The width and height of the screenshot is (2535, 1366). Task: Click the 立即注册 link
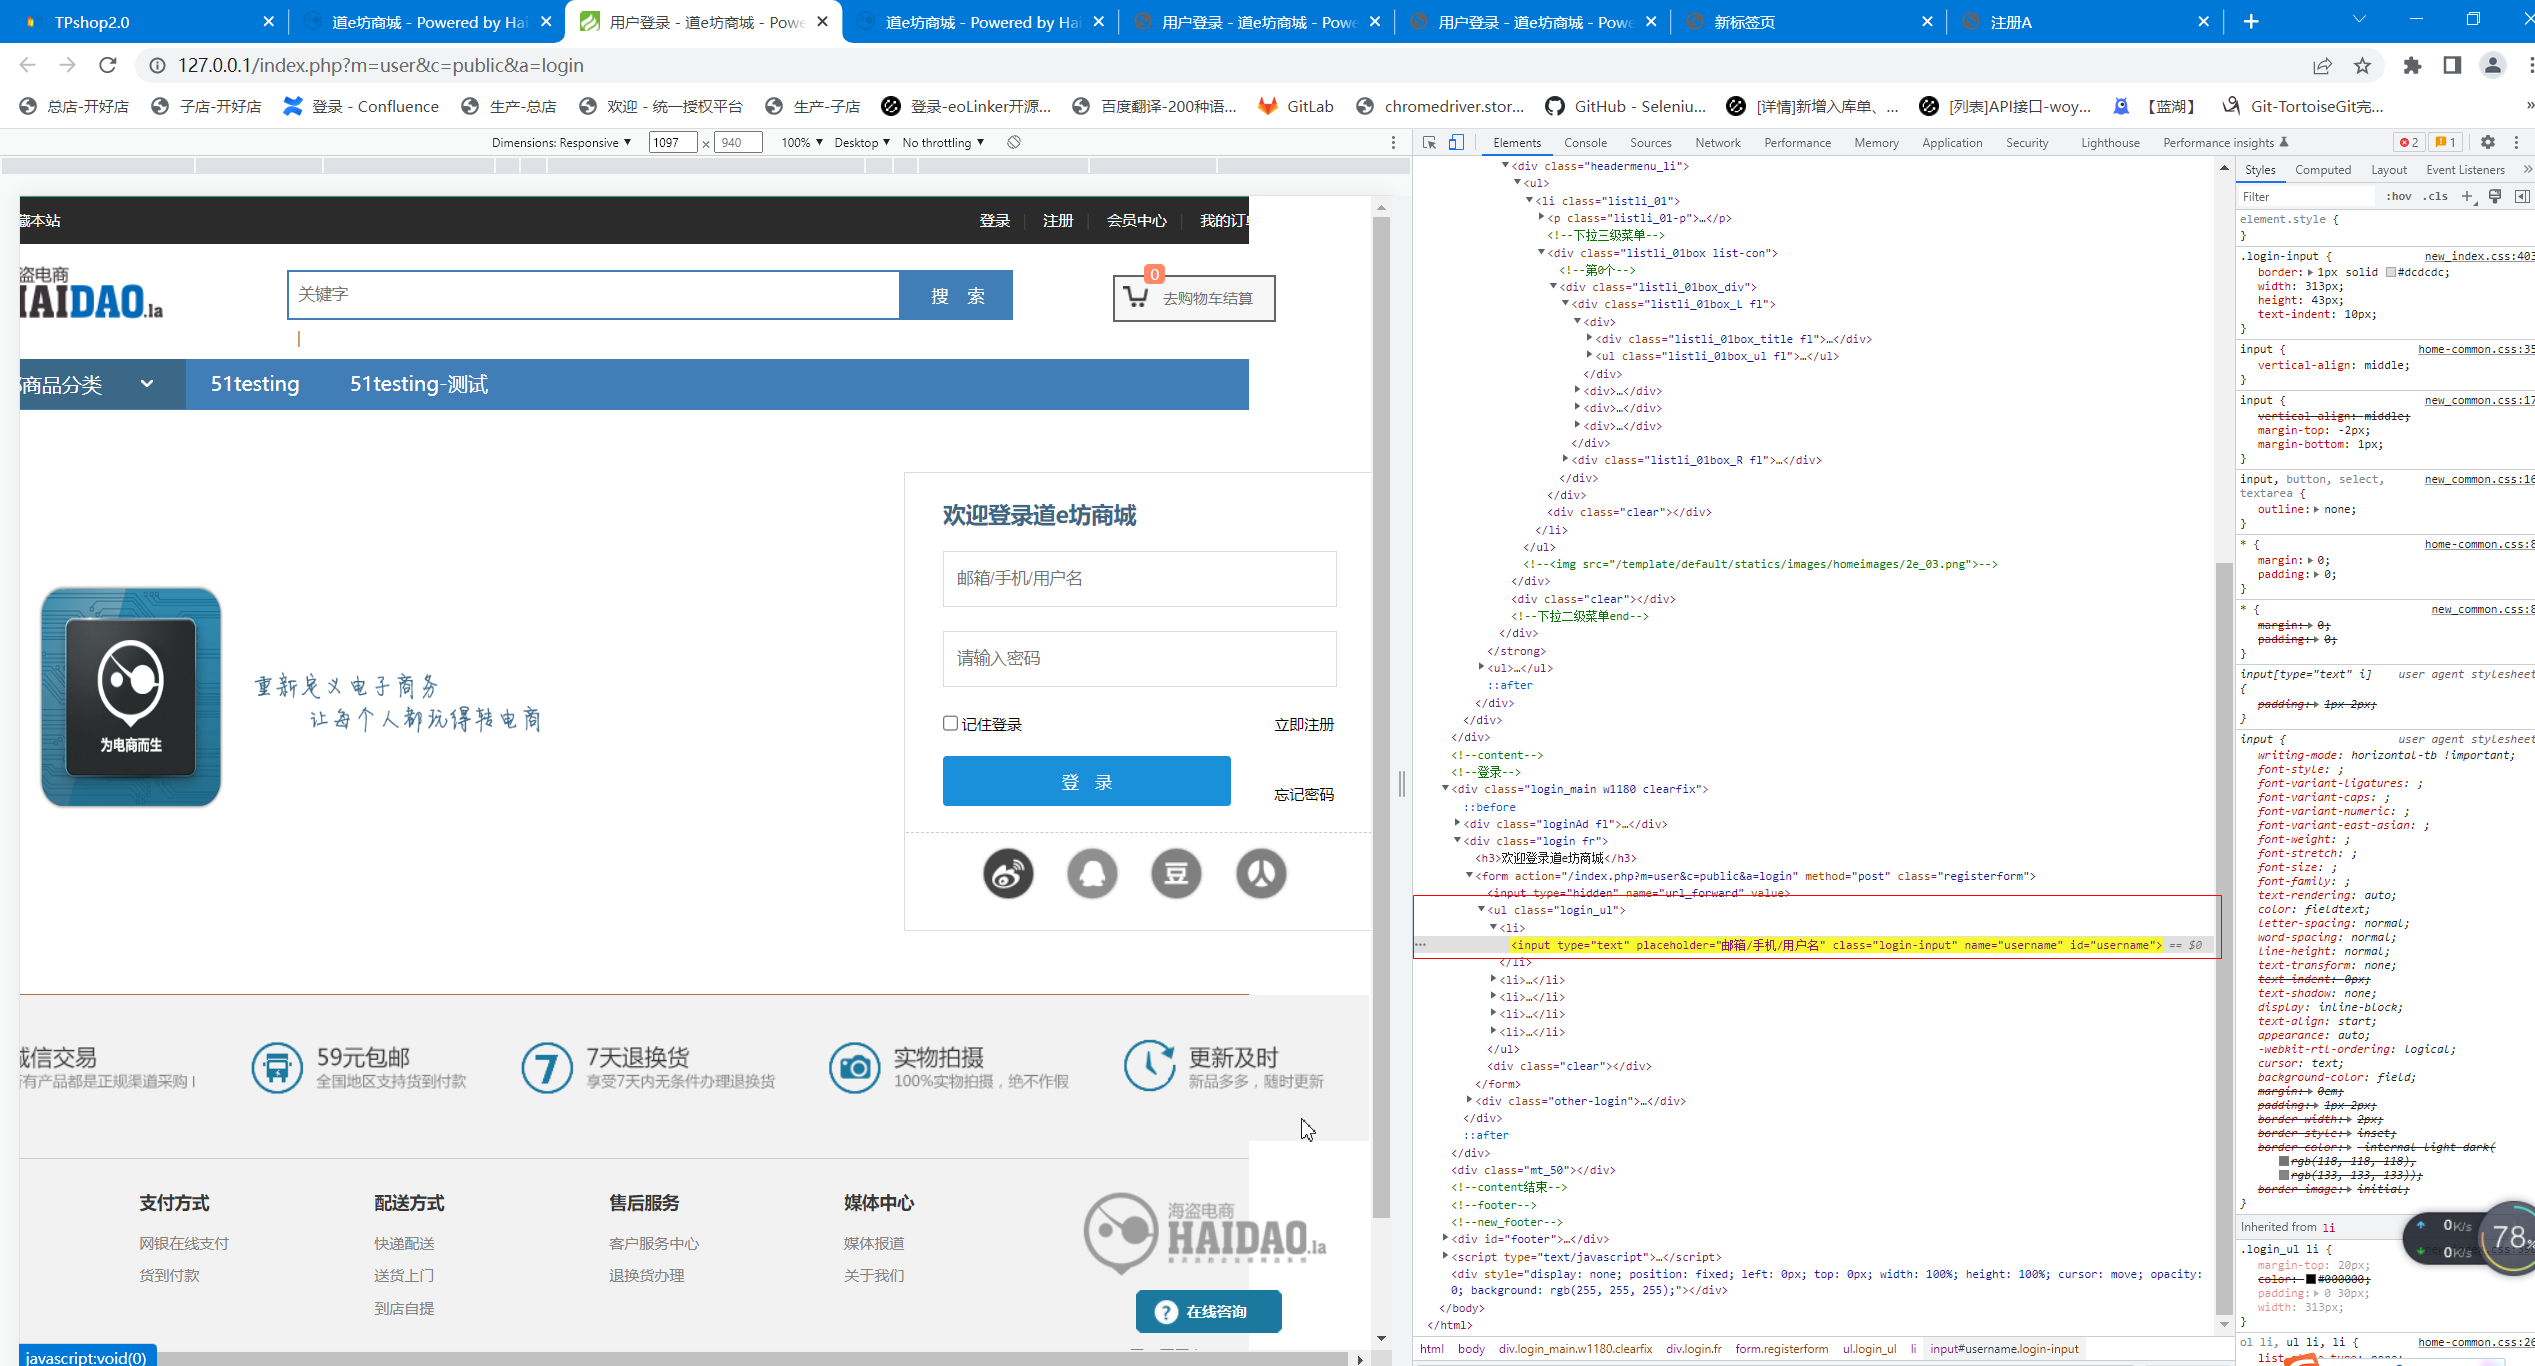(1303, 724)
